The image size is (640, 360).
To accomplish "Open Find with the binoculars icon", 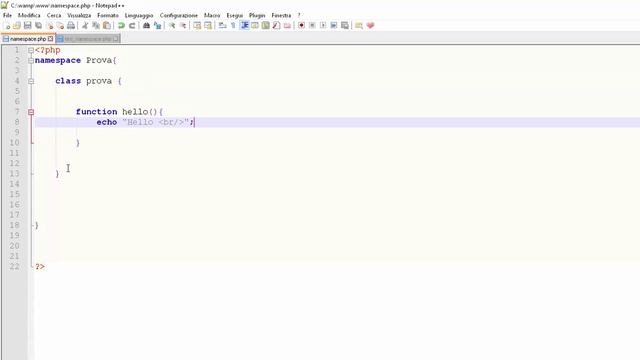I will click(146, 25).
